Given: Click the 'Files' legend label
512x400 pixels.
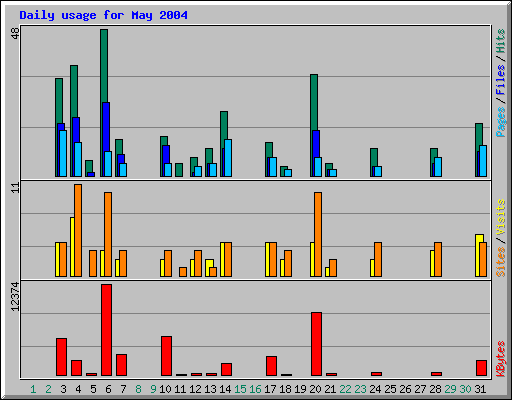Looking at the screenshot, I should tap(500, 80).
